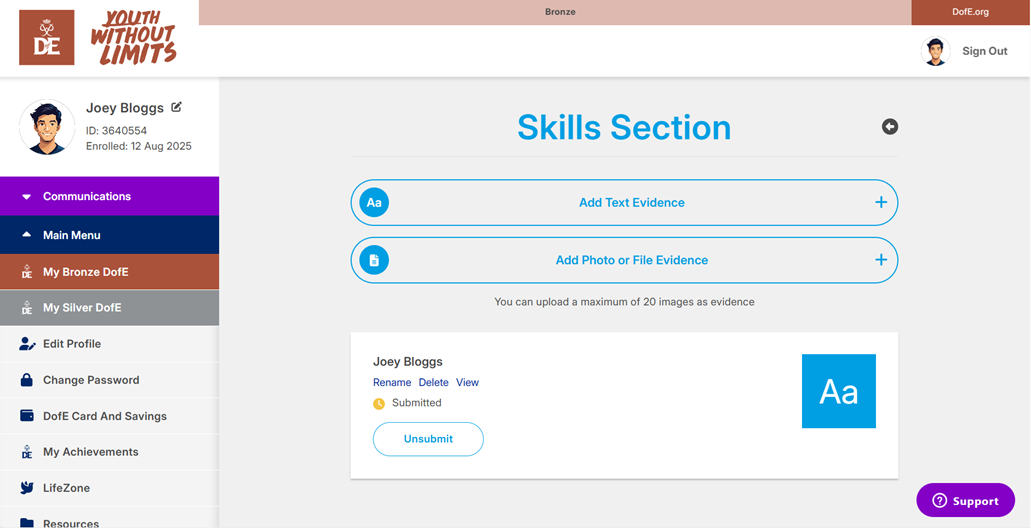Open My Silver DofE
Screen dimensions: 1031x528
[x=109, y=308]
